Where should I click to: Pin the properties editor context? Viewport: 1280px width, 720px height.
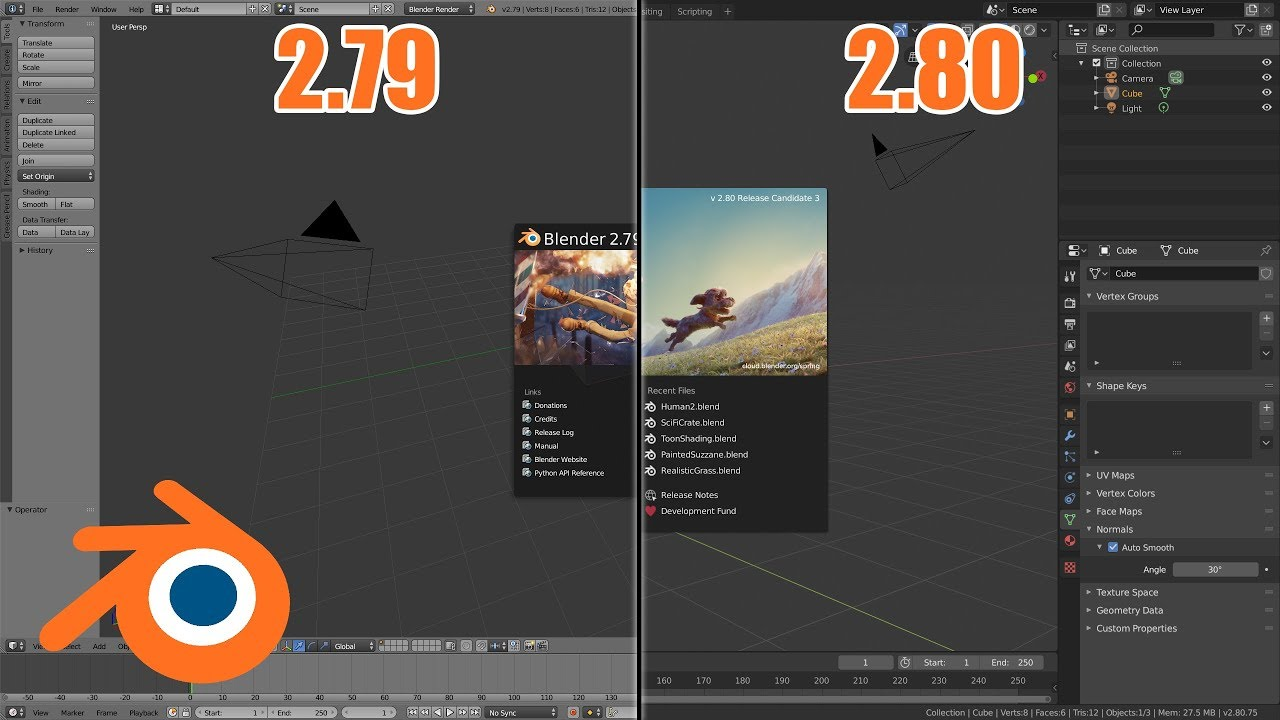(1266, 250)
